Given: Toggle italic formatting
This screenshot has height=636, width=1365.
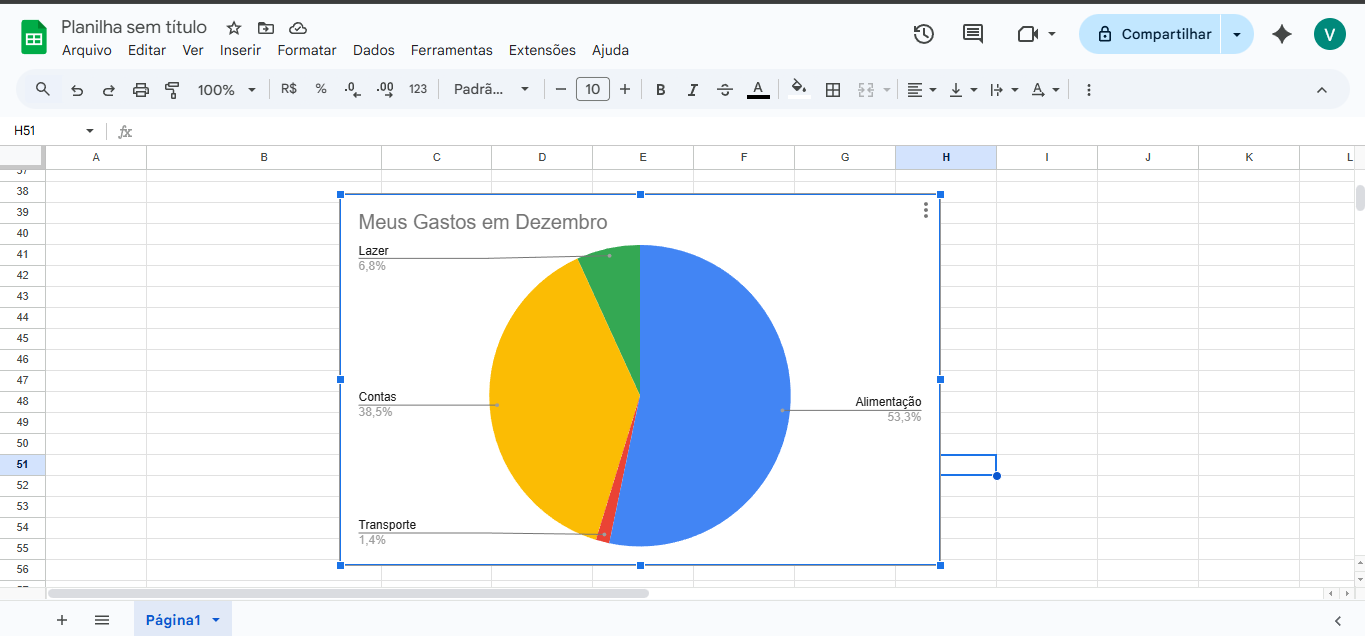Looking at the screenshot, I should 692,90.
